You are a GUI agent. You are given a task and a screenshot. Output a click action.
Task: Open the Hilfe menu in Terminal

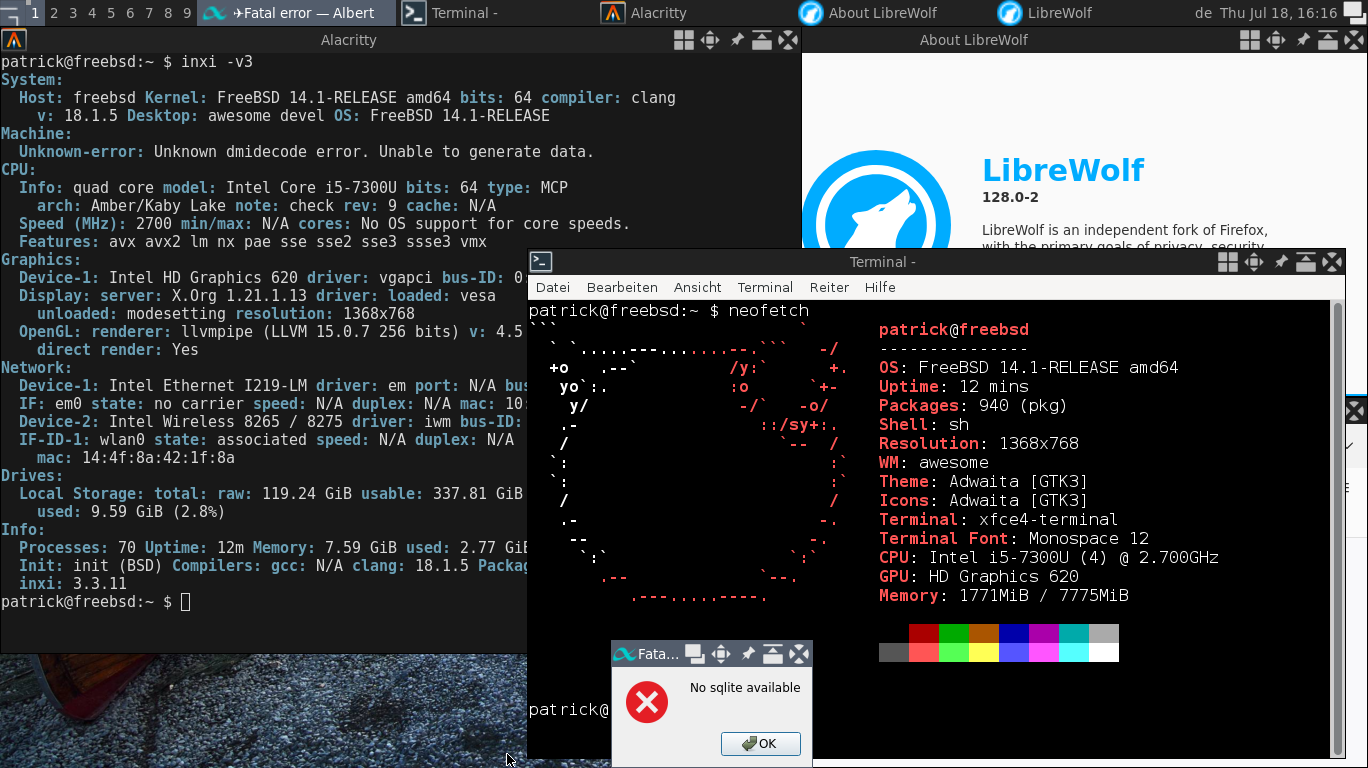tap(880, 287)
